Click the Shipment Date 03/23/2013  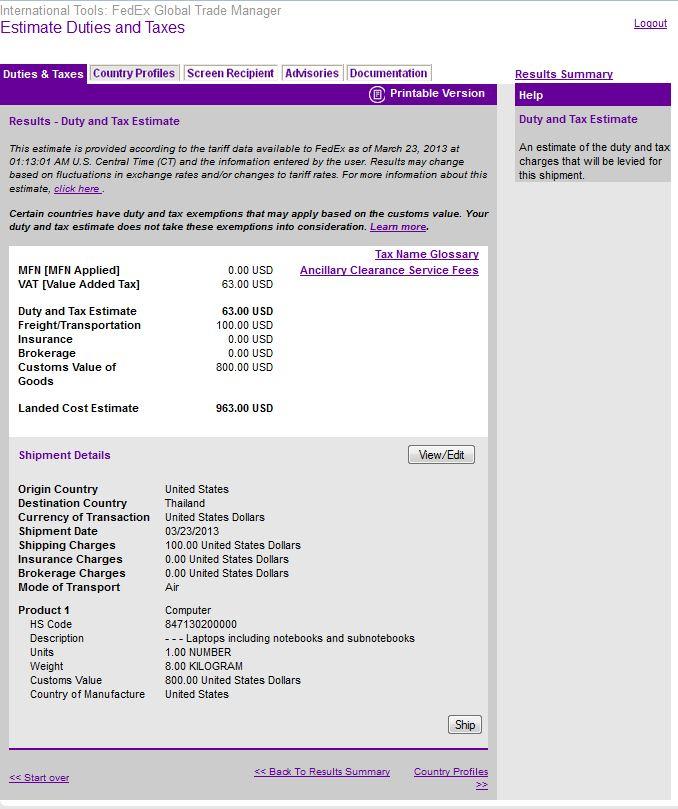tap(192, 531)
